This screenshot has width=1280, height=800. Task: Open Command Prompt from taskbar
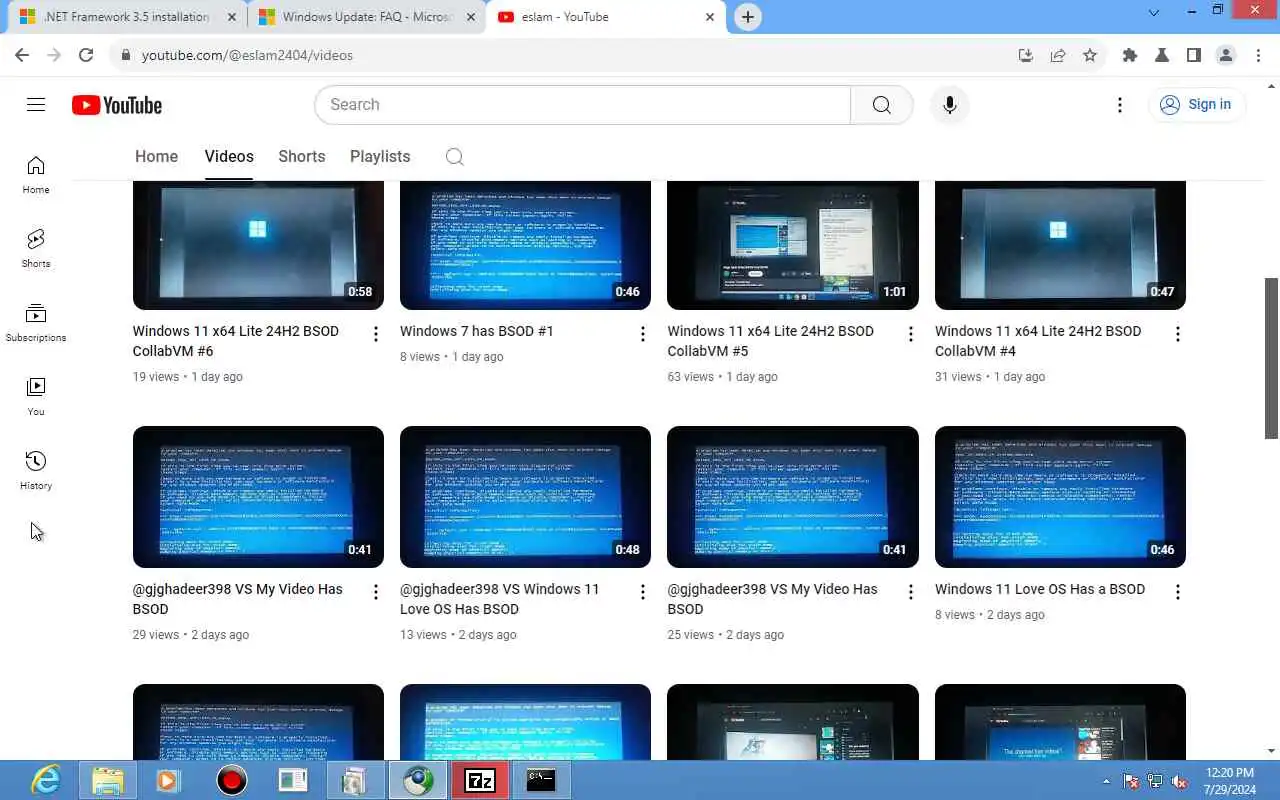[x=541, y=780]
